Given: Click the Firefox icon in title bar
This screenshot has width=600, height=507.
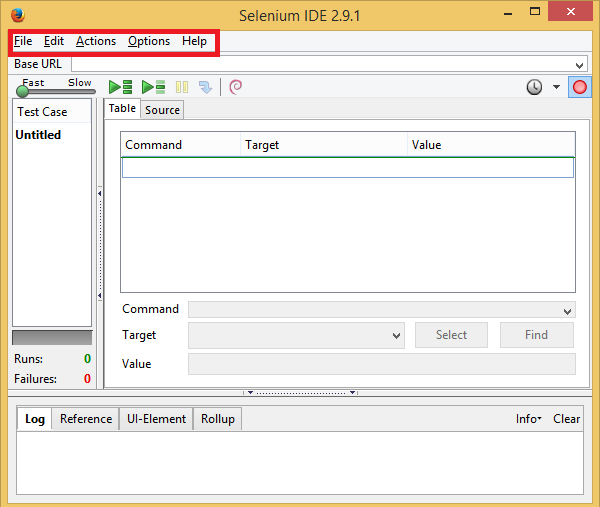Looking at the screenshot, I should point(17,15).
